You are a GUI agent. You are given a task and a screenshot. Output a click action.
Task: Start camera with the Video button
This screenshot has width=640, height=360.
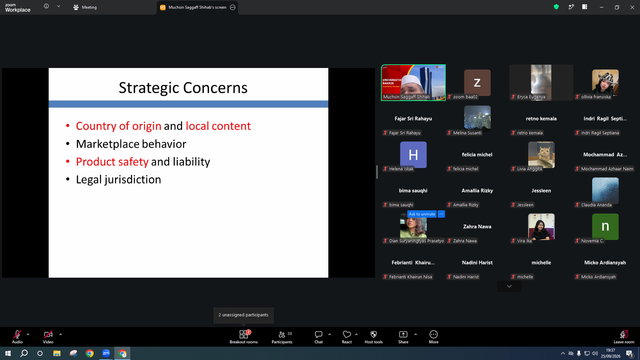click(48, 337)
